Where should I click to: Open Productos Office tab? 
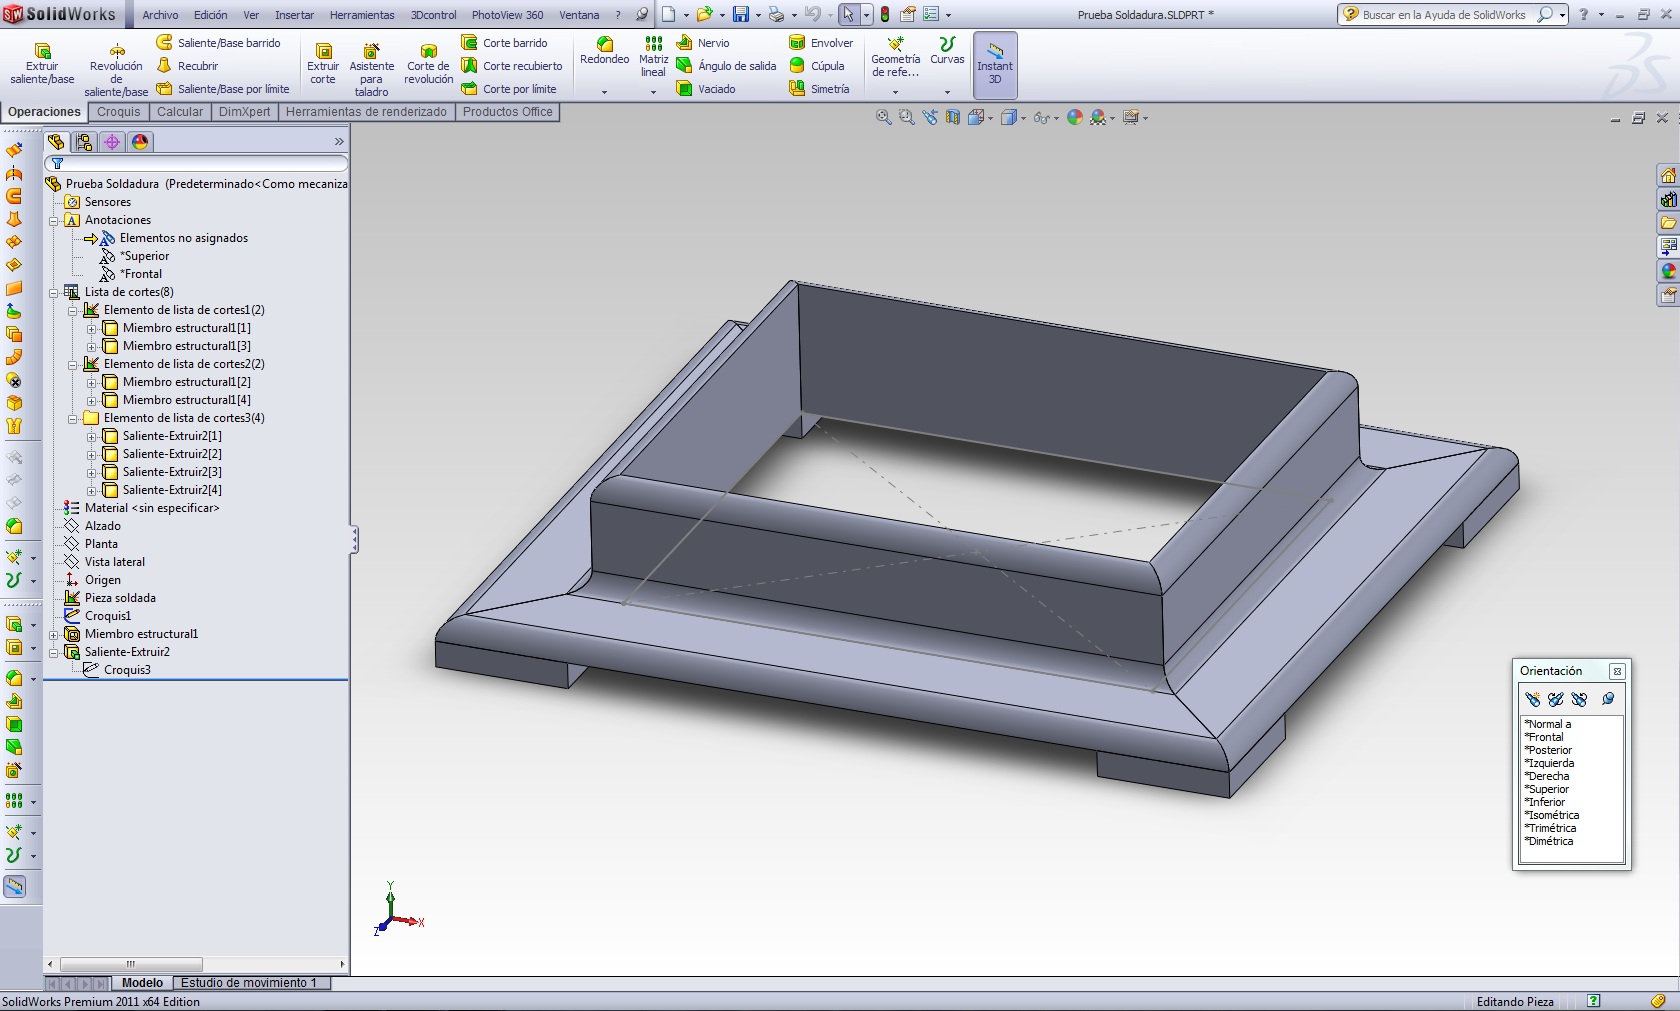click(x=507, y=112)
